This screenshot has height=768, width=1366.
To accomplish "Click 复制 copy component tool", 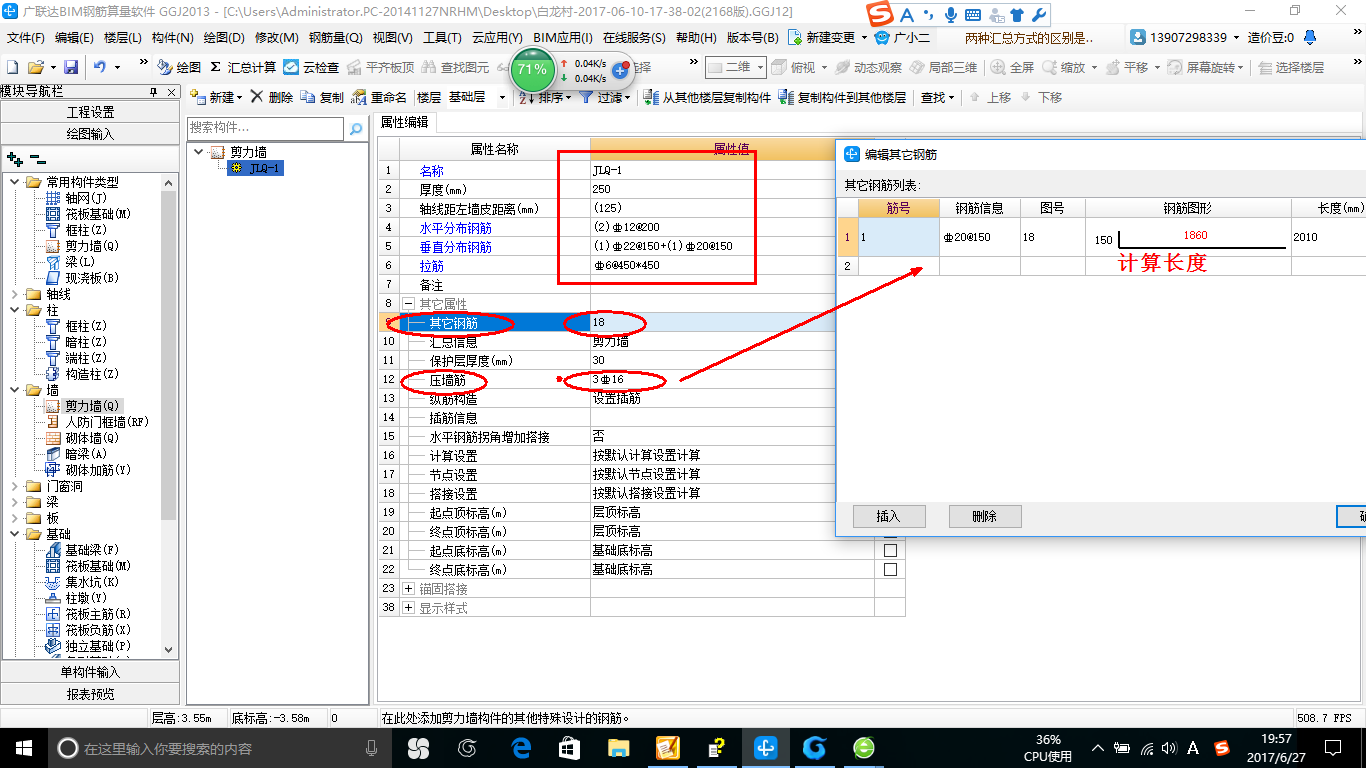I will pyautogui.click(x=322, y=97).
